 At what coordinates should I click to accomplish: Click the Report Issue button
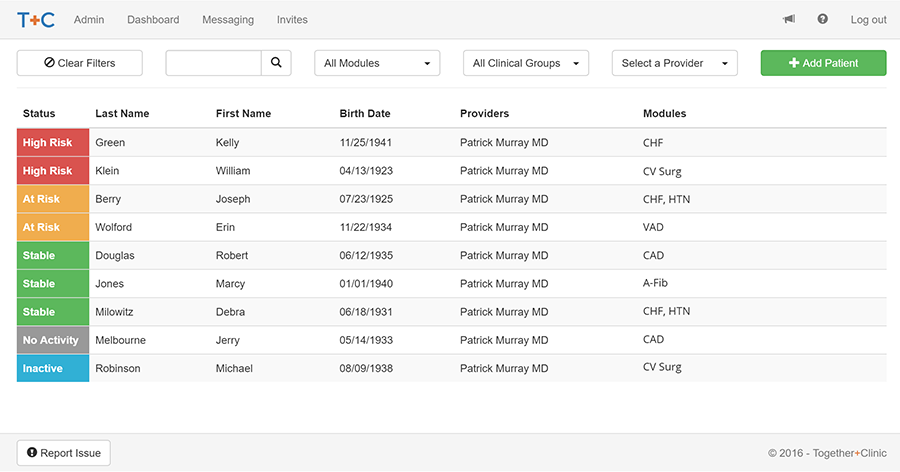pyautogui.click(x=64, y=453)
